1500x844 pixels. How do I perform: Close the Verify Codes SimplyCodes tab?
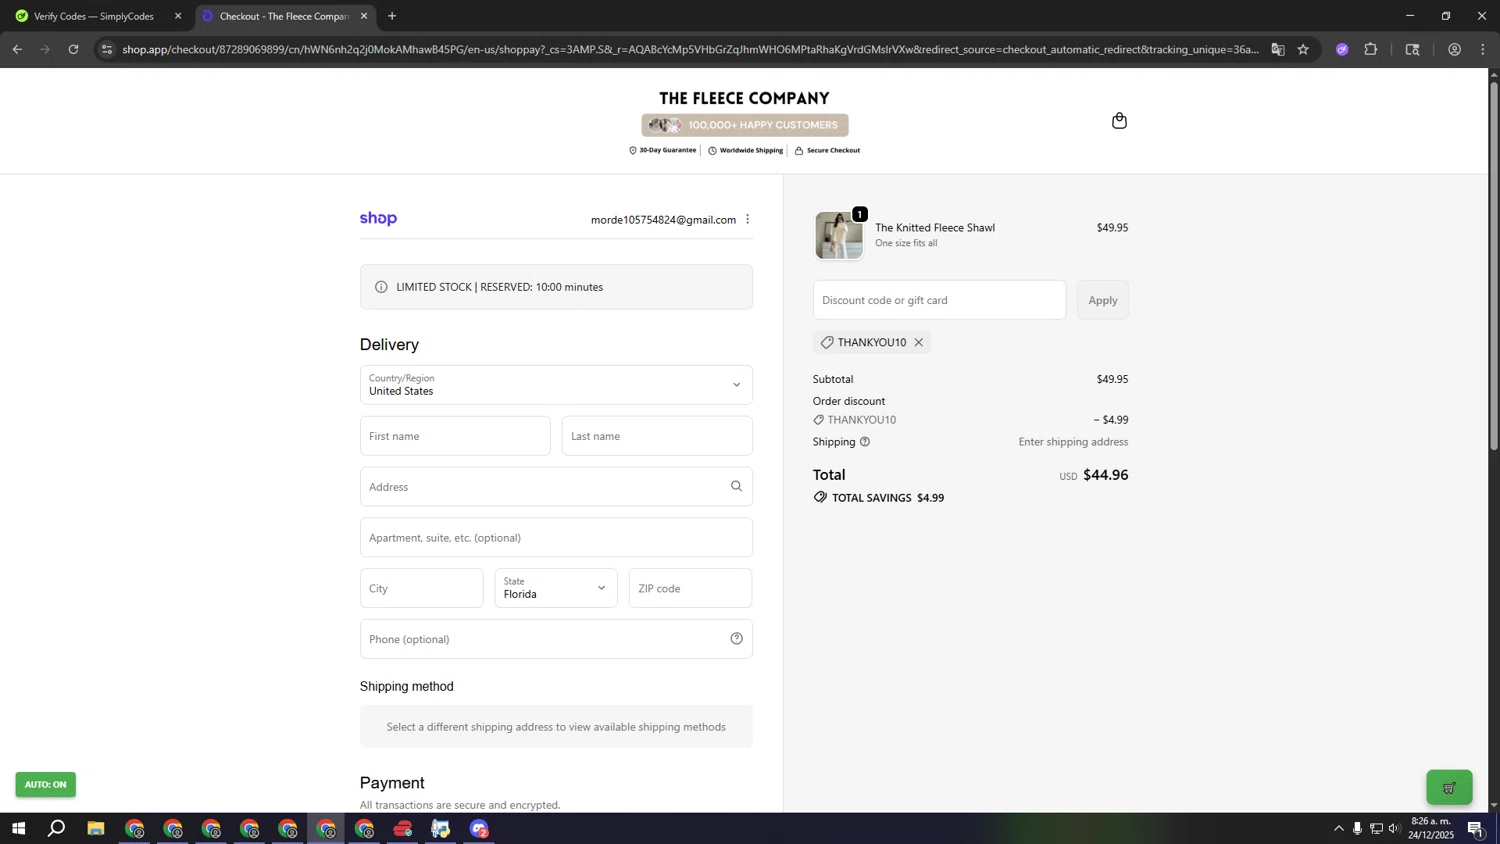pos(178,16)
